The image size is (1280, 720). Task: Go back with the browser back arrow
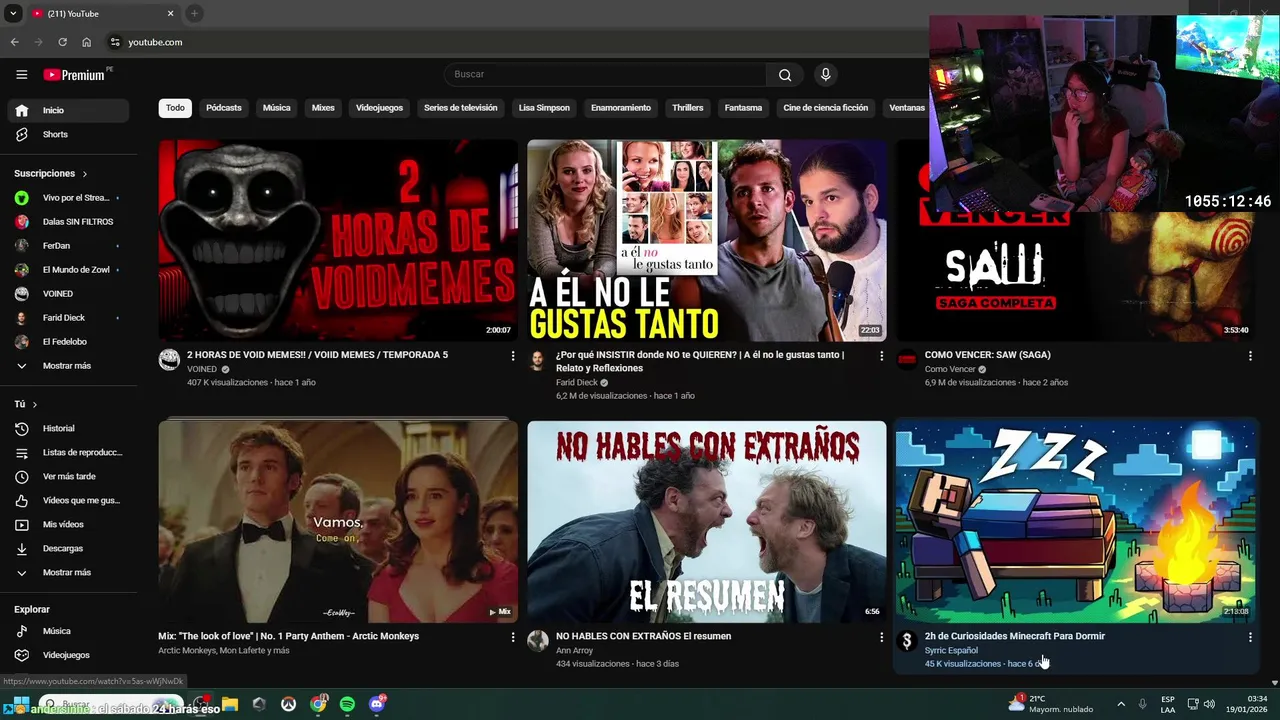coord(14,42)
